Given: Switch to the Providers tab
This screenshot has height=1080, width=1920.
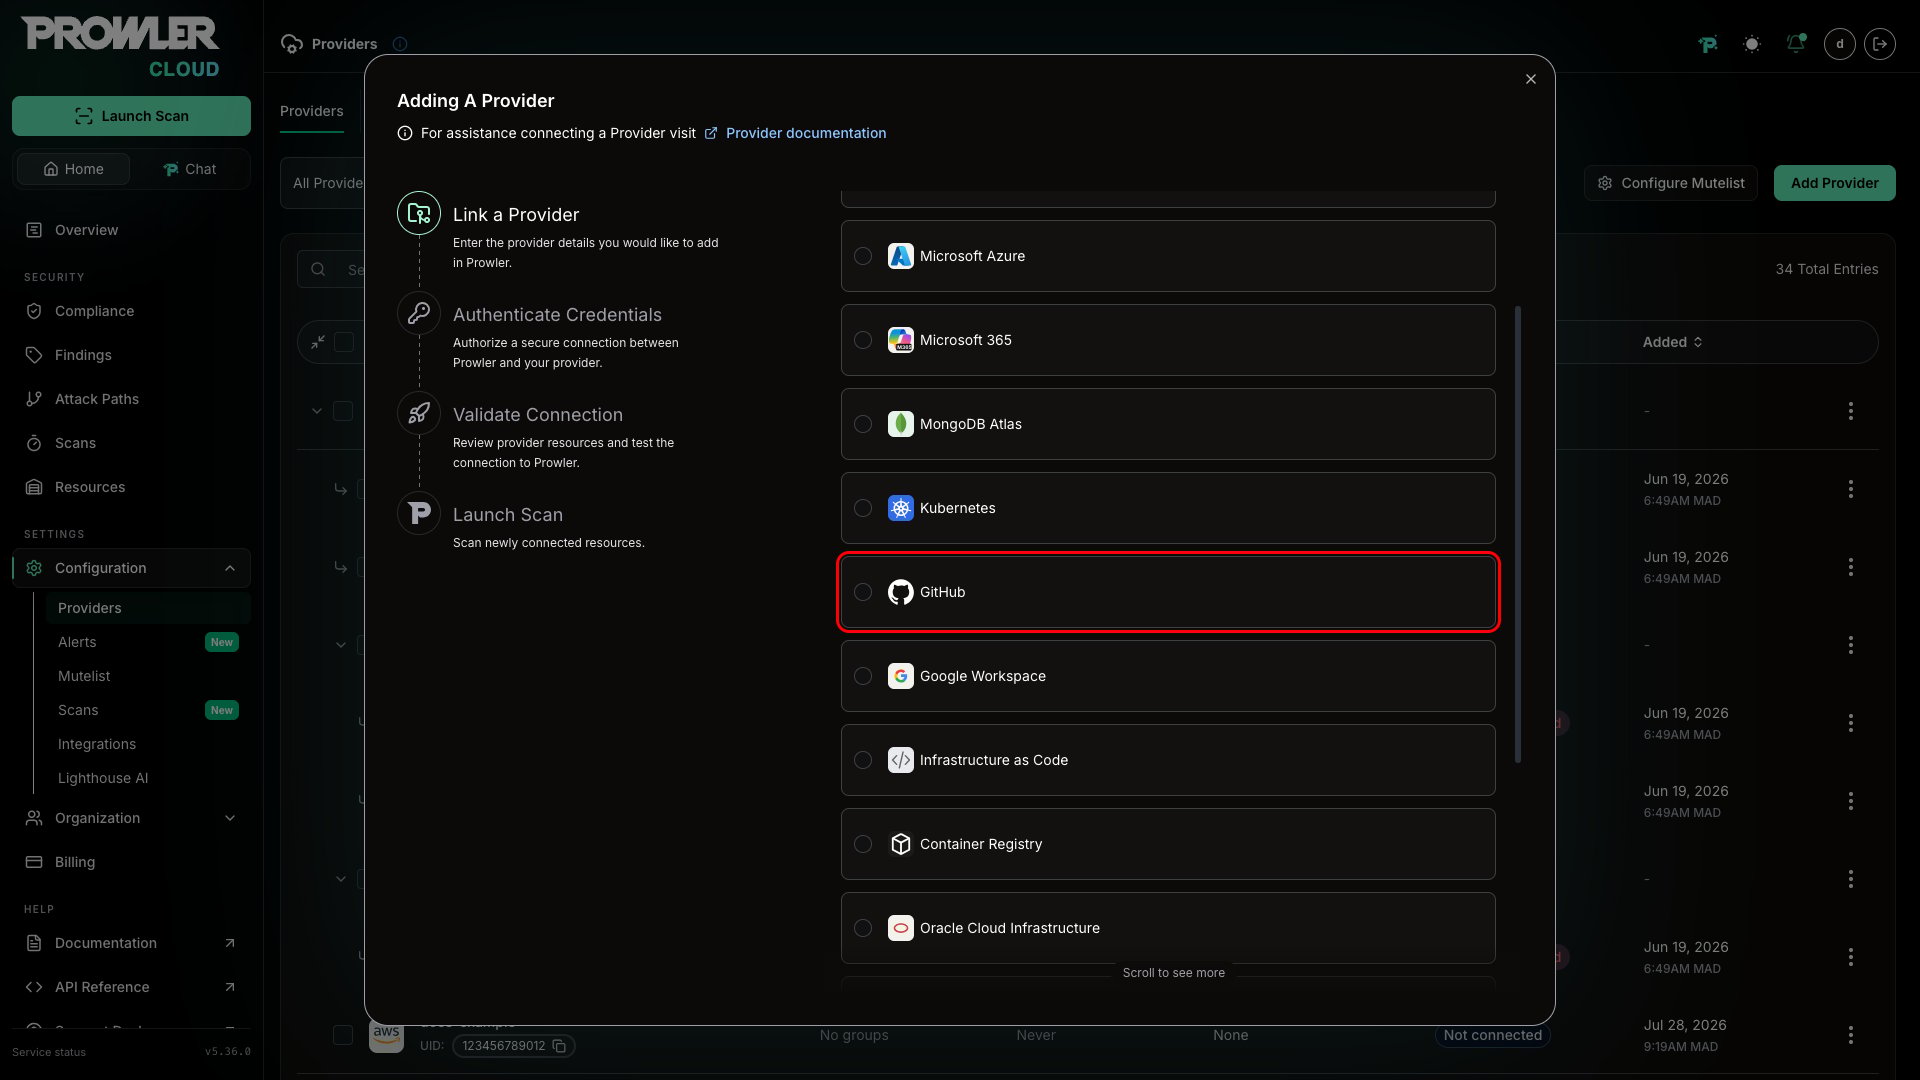Looking at the screenshot, I should [311, 111].
